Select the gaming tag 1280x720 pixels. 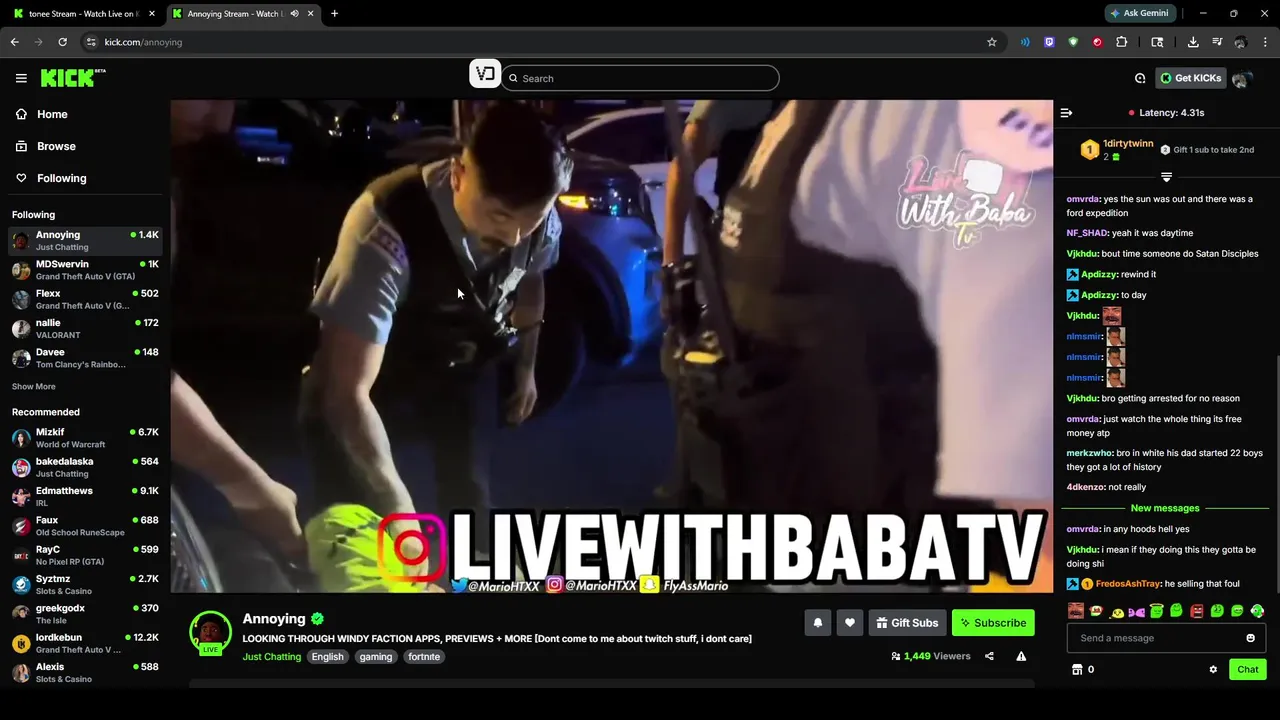[376, 657]
